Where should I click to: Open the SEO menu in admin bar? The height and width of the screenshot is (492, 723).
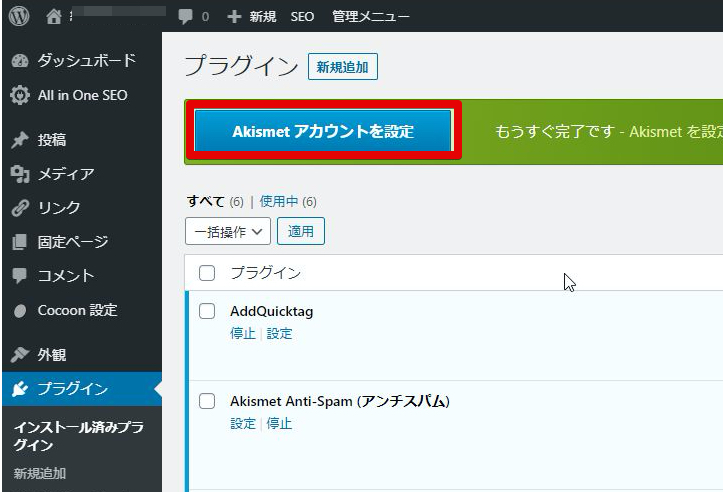click(302, 17)
